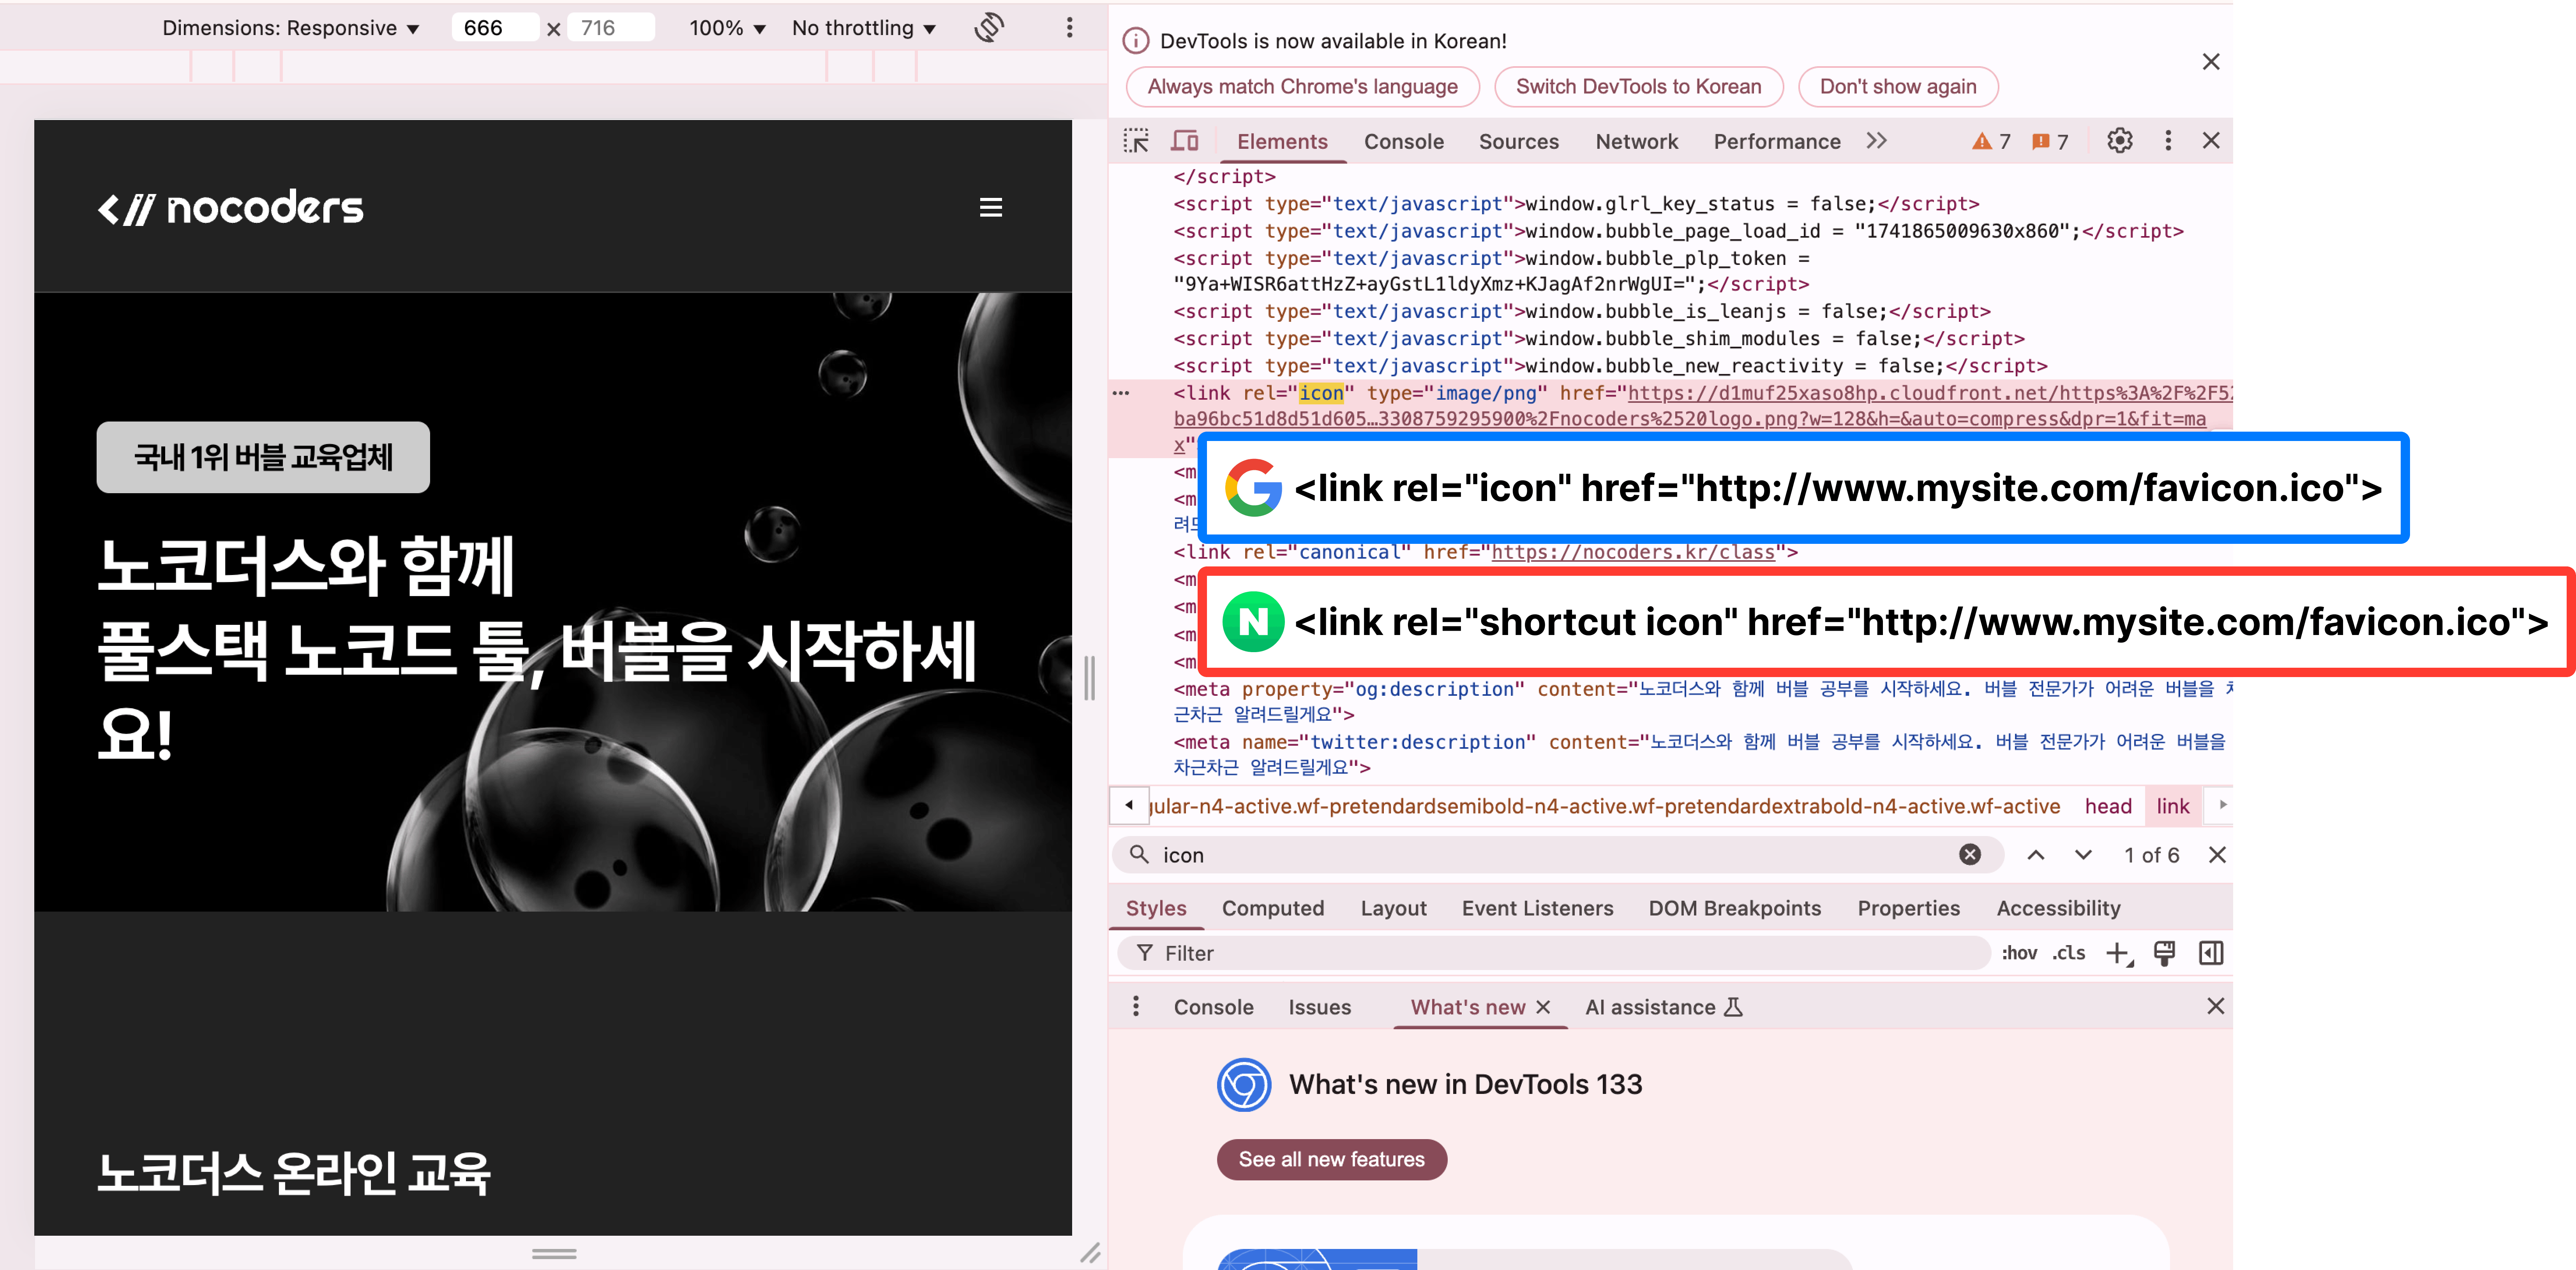
Task: Toggle :hov element state panel
Action: (x=2018, y=953)
